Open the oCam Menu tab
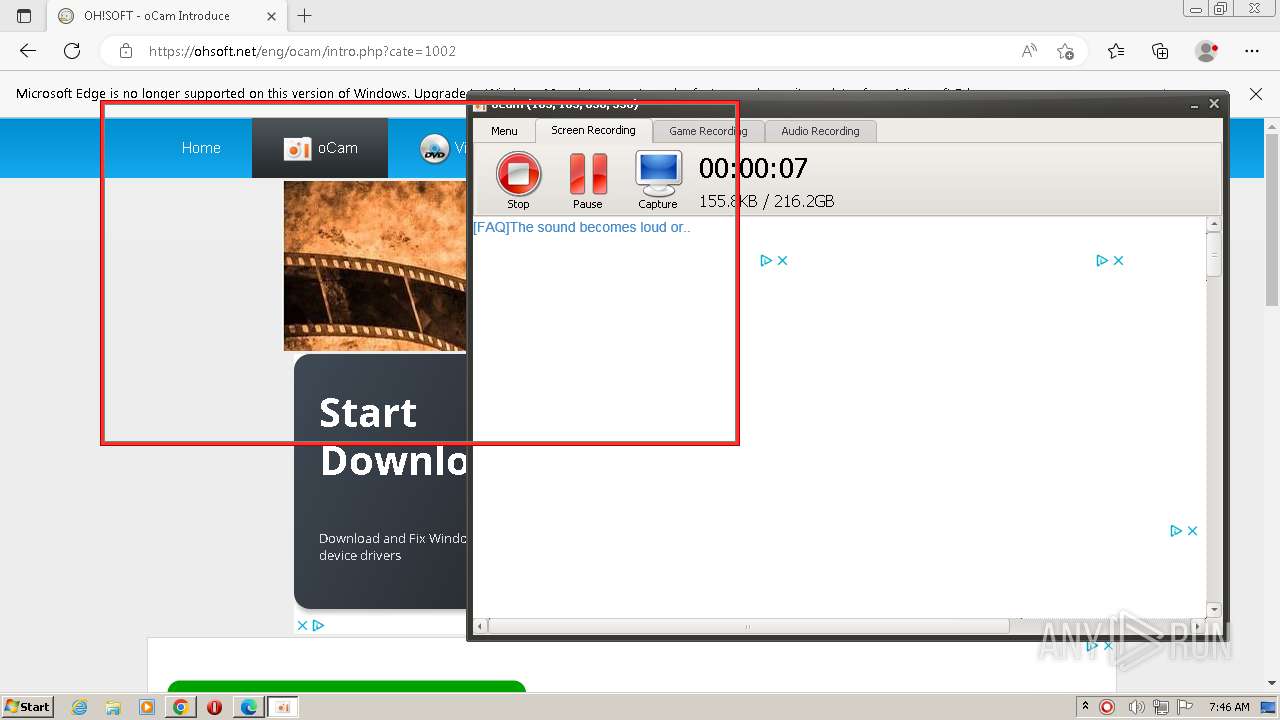This screenshot has width=1280, height=720. point(504,131)
